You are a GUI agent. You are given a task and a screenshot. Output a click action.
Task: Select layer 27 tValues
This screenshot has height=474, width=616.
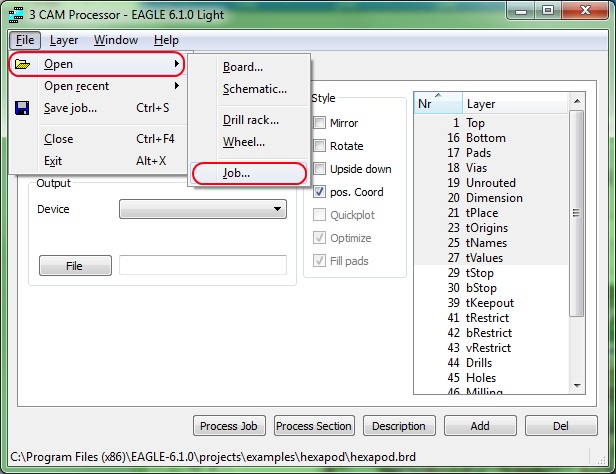(491, 258)
